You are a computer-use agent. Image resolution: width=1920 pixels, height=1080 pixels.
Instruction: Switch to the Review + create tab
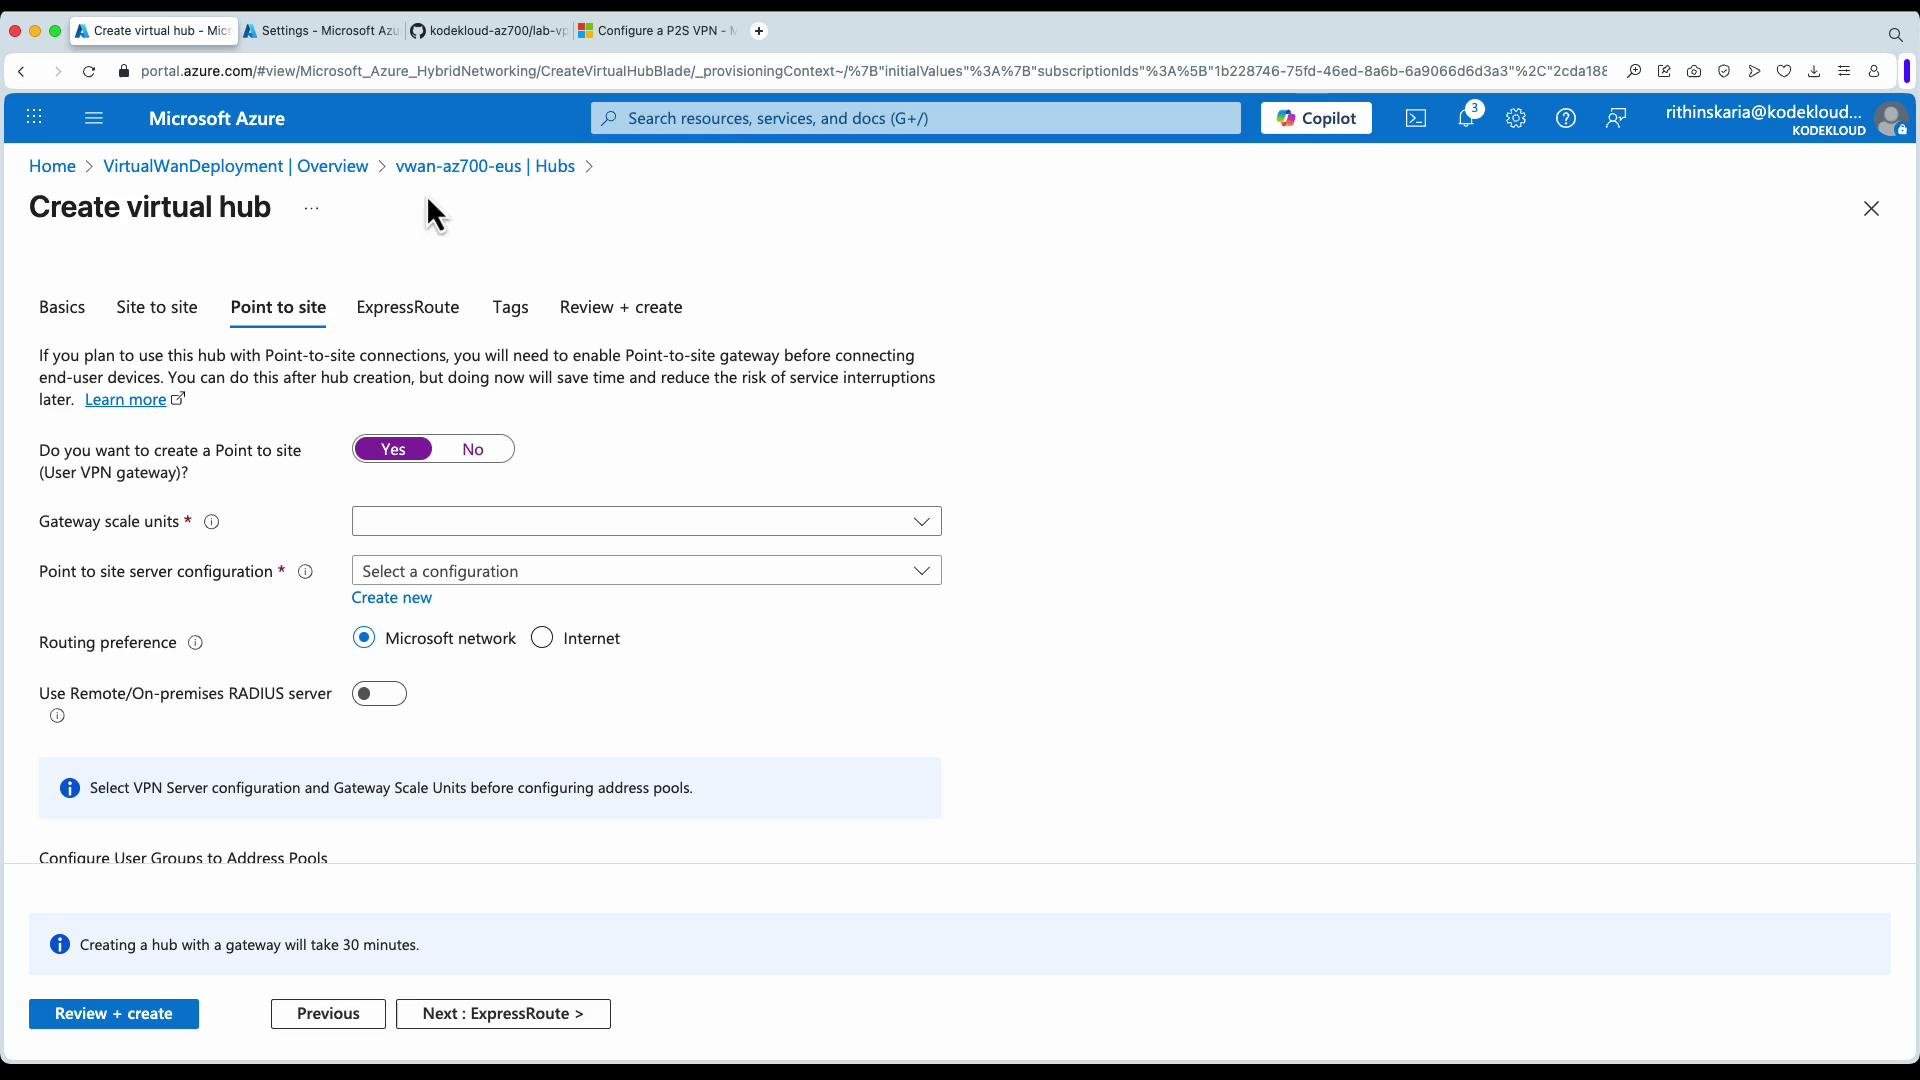[621, 308]
